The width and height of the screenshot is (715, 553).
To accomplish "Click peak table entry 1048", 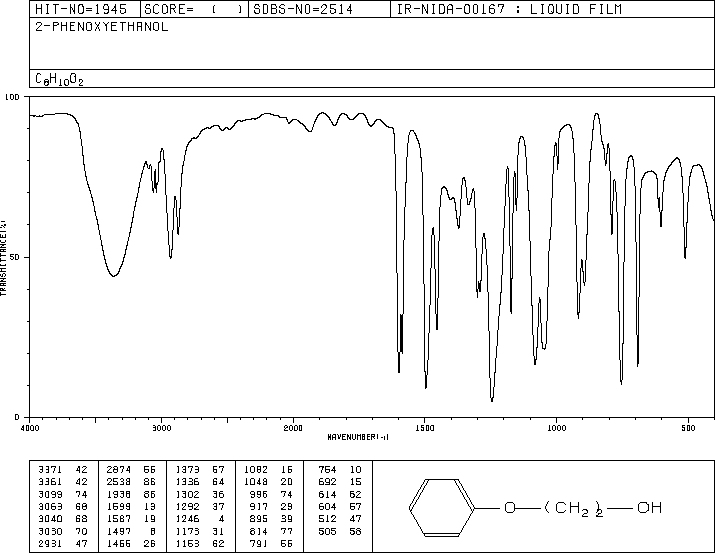I will (256, 481).
